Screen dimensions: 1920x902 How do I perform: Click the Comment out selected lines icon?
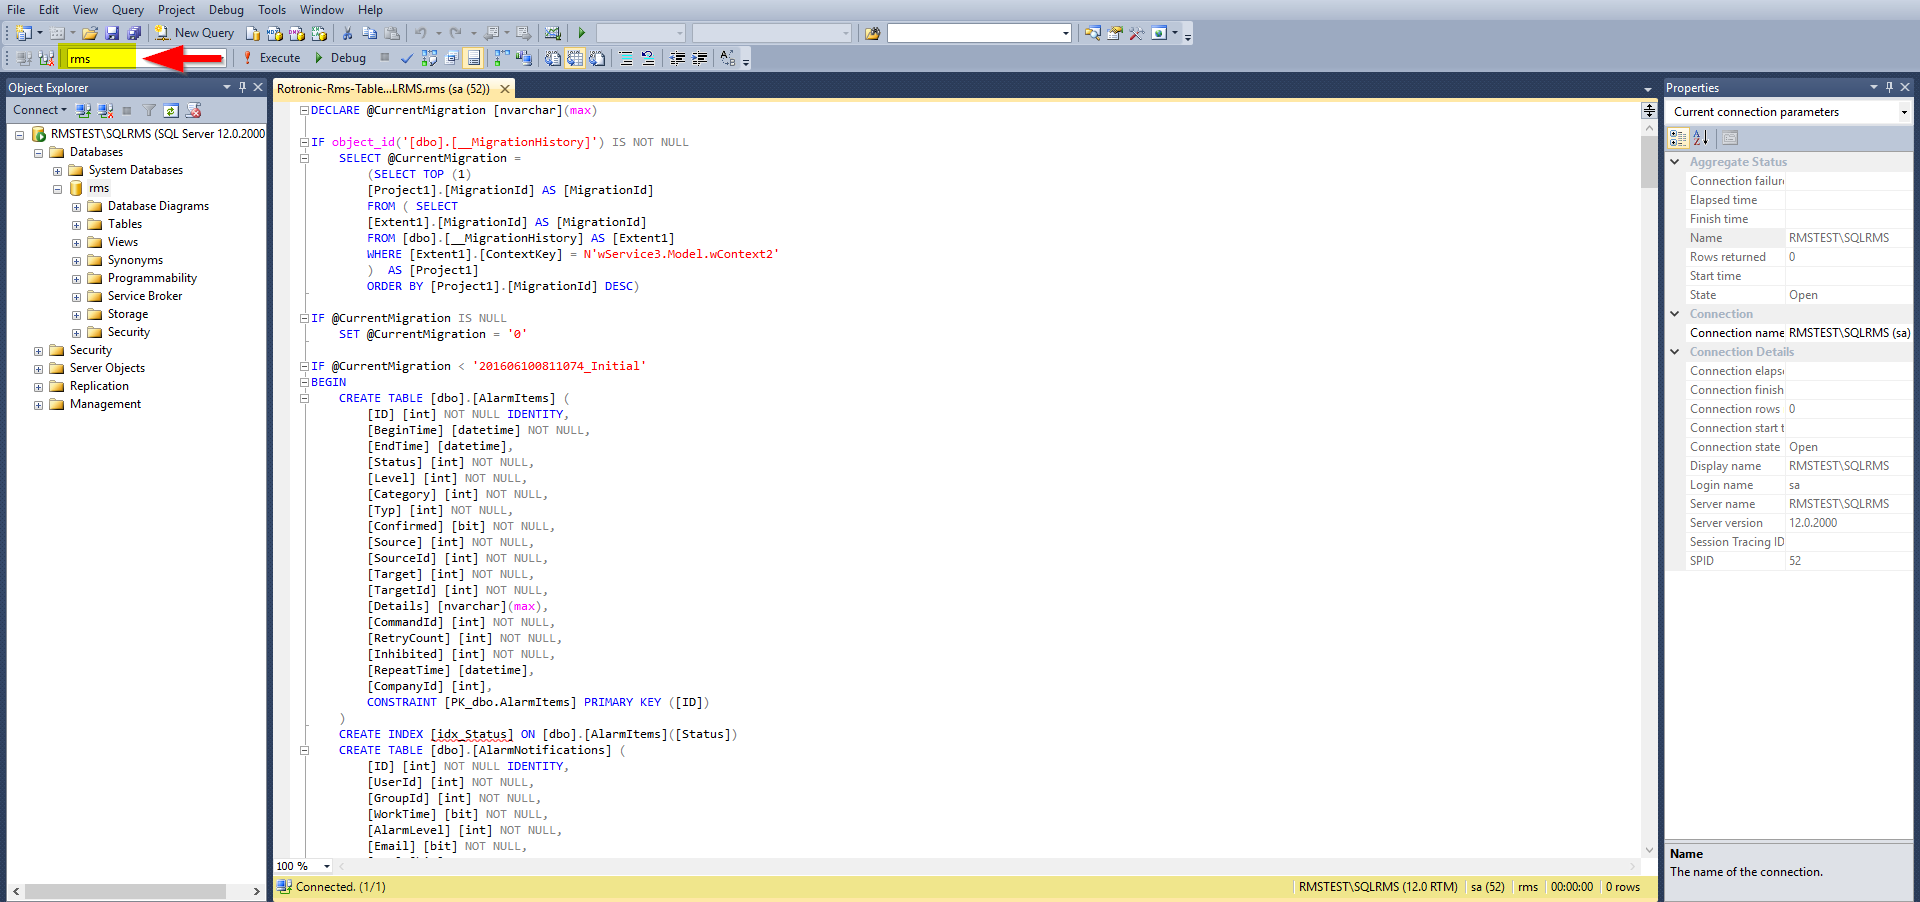tap(626, 58)
